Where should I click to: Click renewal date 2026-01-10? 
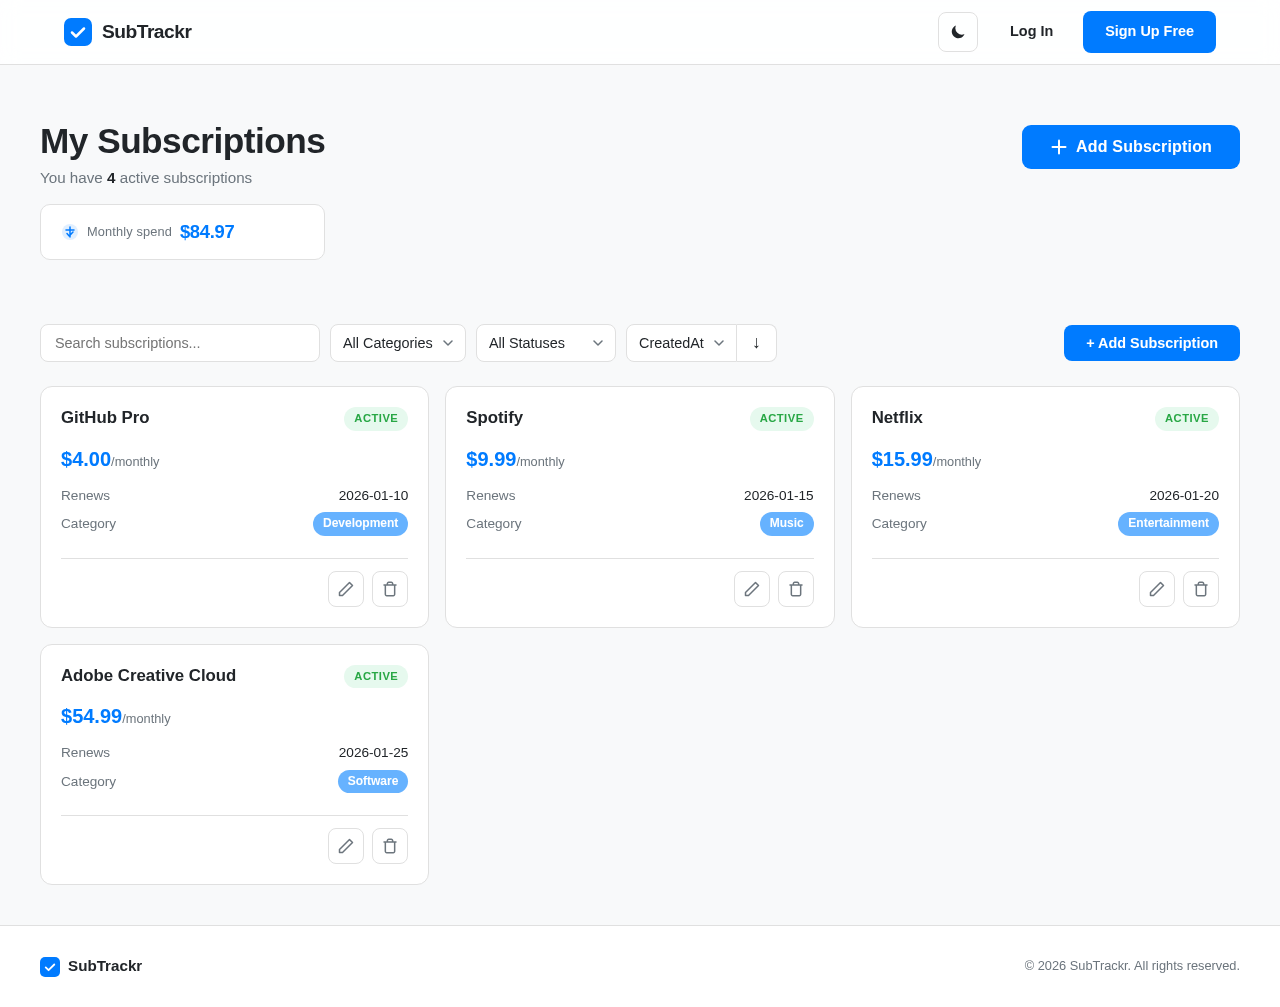(373, 496)
